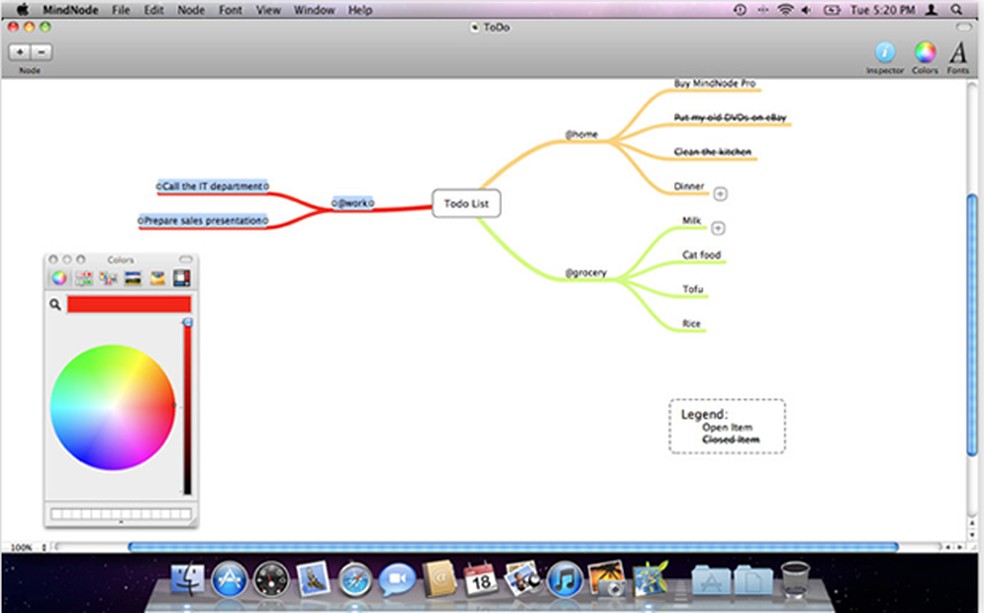This screenshot has height=613, width=984.
Task: Open Mail from the Dock
Action: click(313, 578)
